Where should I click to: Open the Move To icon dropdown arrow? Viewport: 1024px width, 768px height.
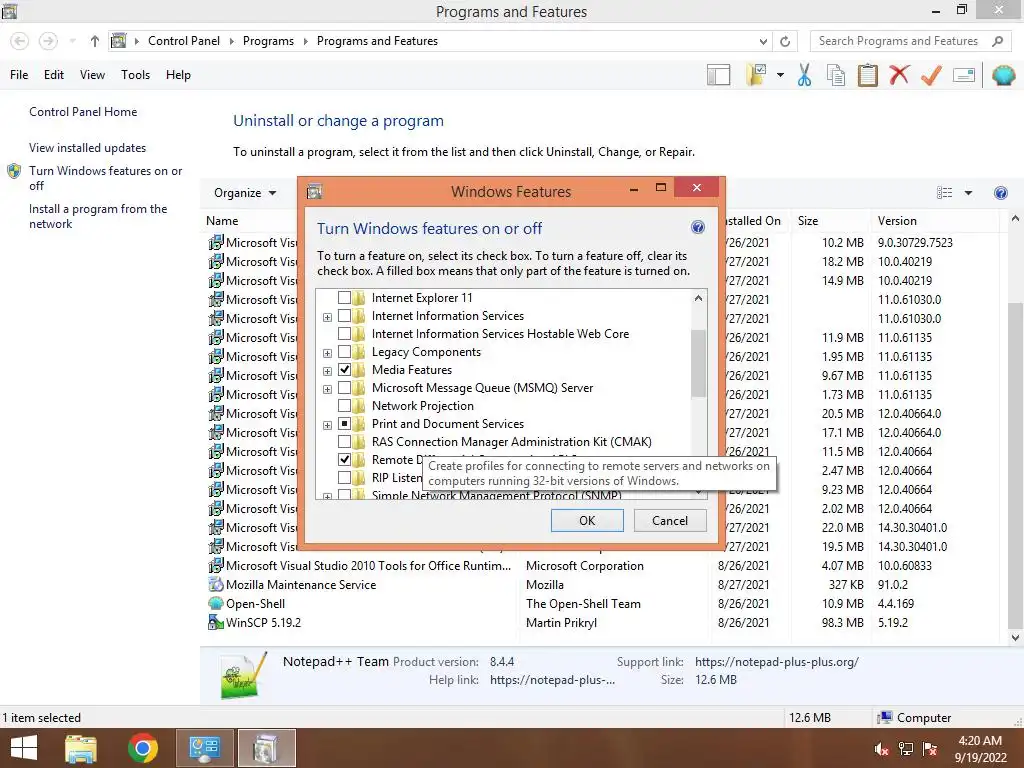pyautogui.click(x=780, y=75)
